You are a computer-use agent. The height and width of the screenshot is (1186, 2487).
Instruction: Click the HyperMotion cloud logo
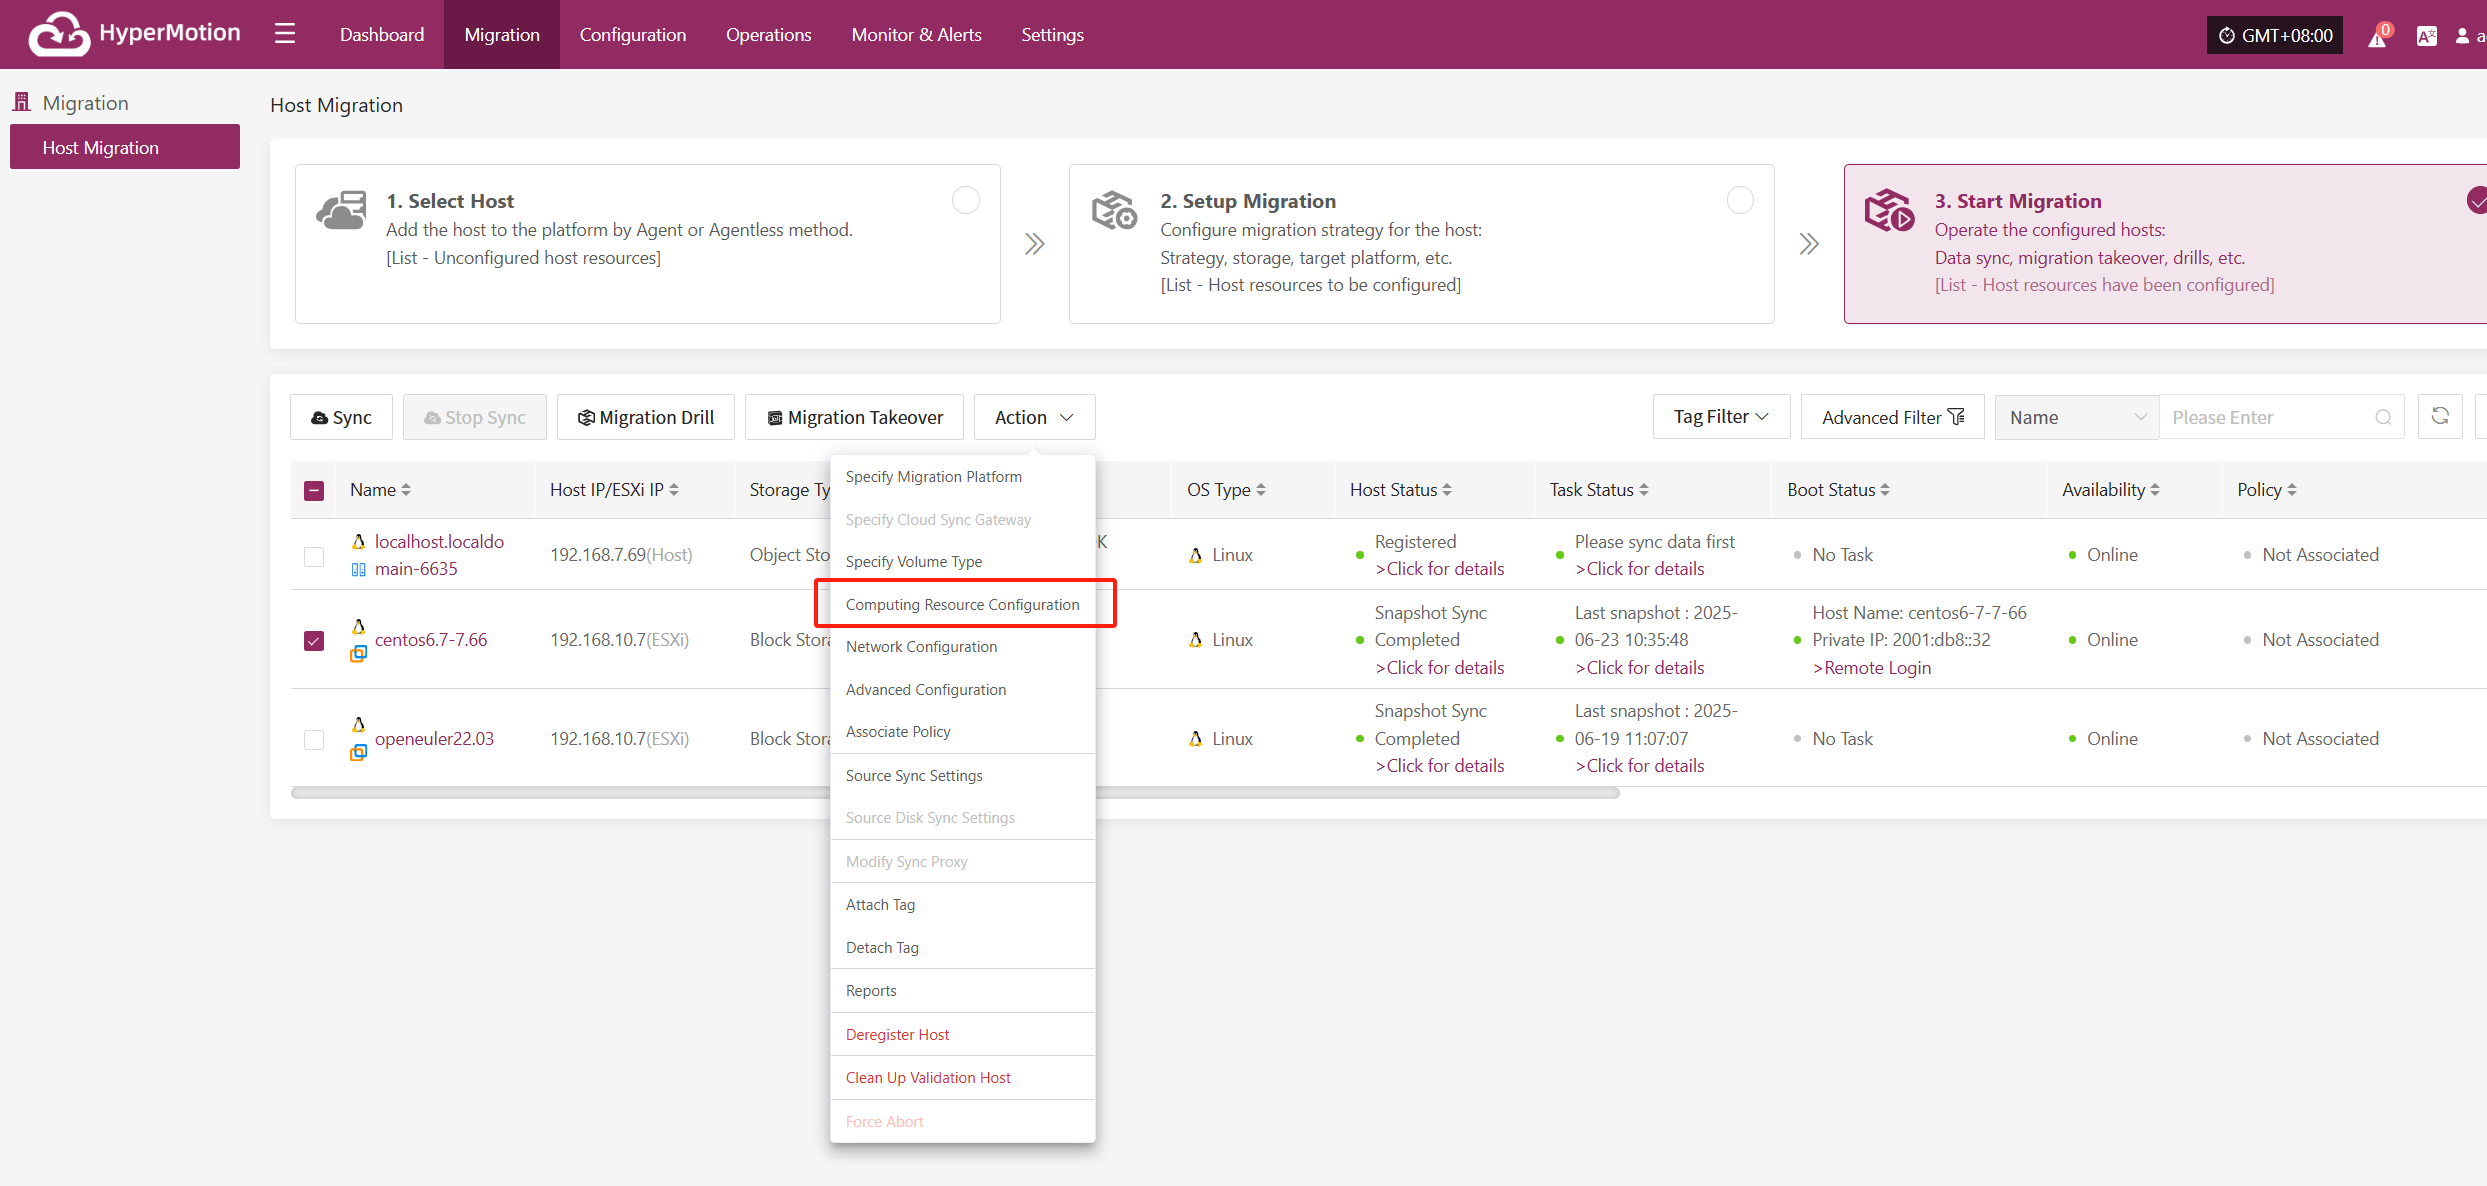59,34
